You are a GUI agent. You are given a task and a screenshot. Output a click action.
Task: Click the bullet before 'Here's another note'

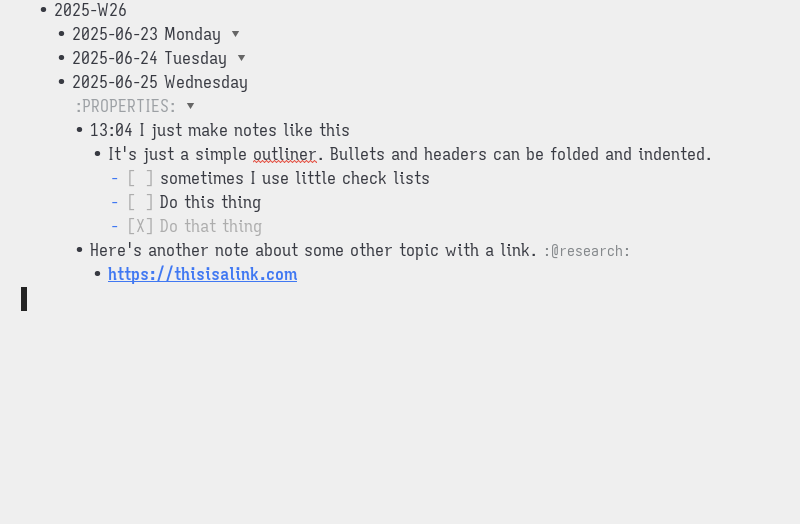[79, 250]
